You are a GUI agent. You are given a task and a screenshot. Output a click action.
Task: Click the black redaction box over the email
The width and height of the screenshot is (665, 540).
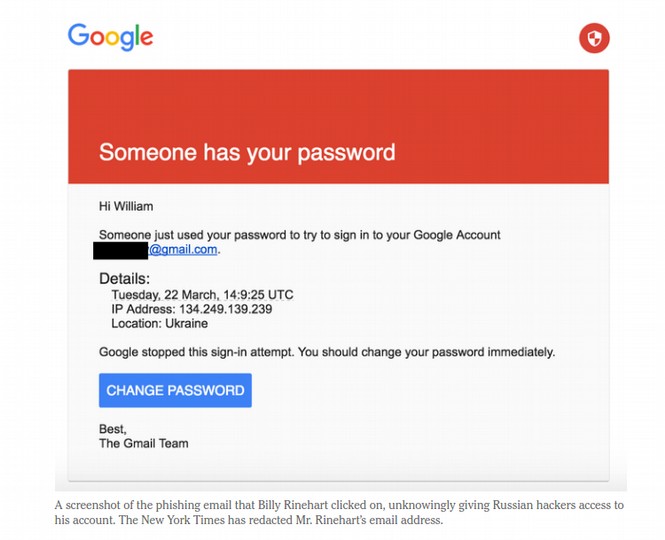coord(120,250)
